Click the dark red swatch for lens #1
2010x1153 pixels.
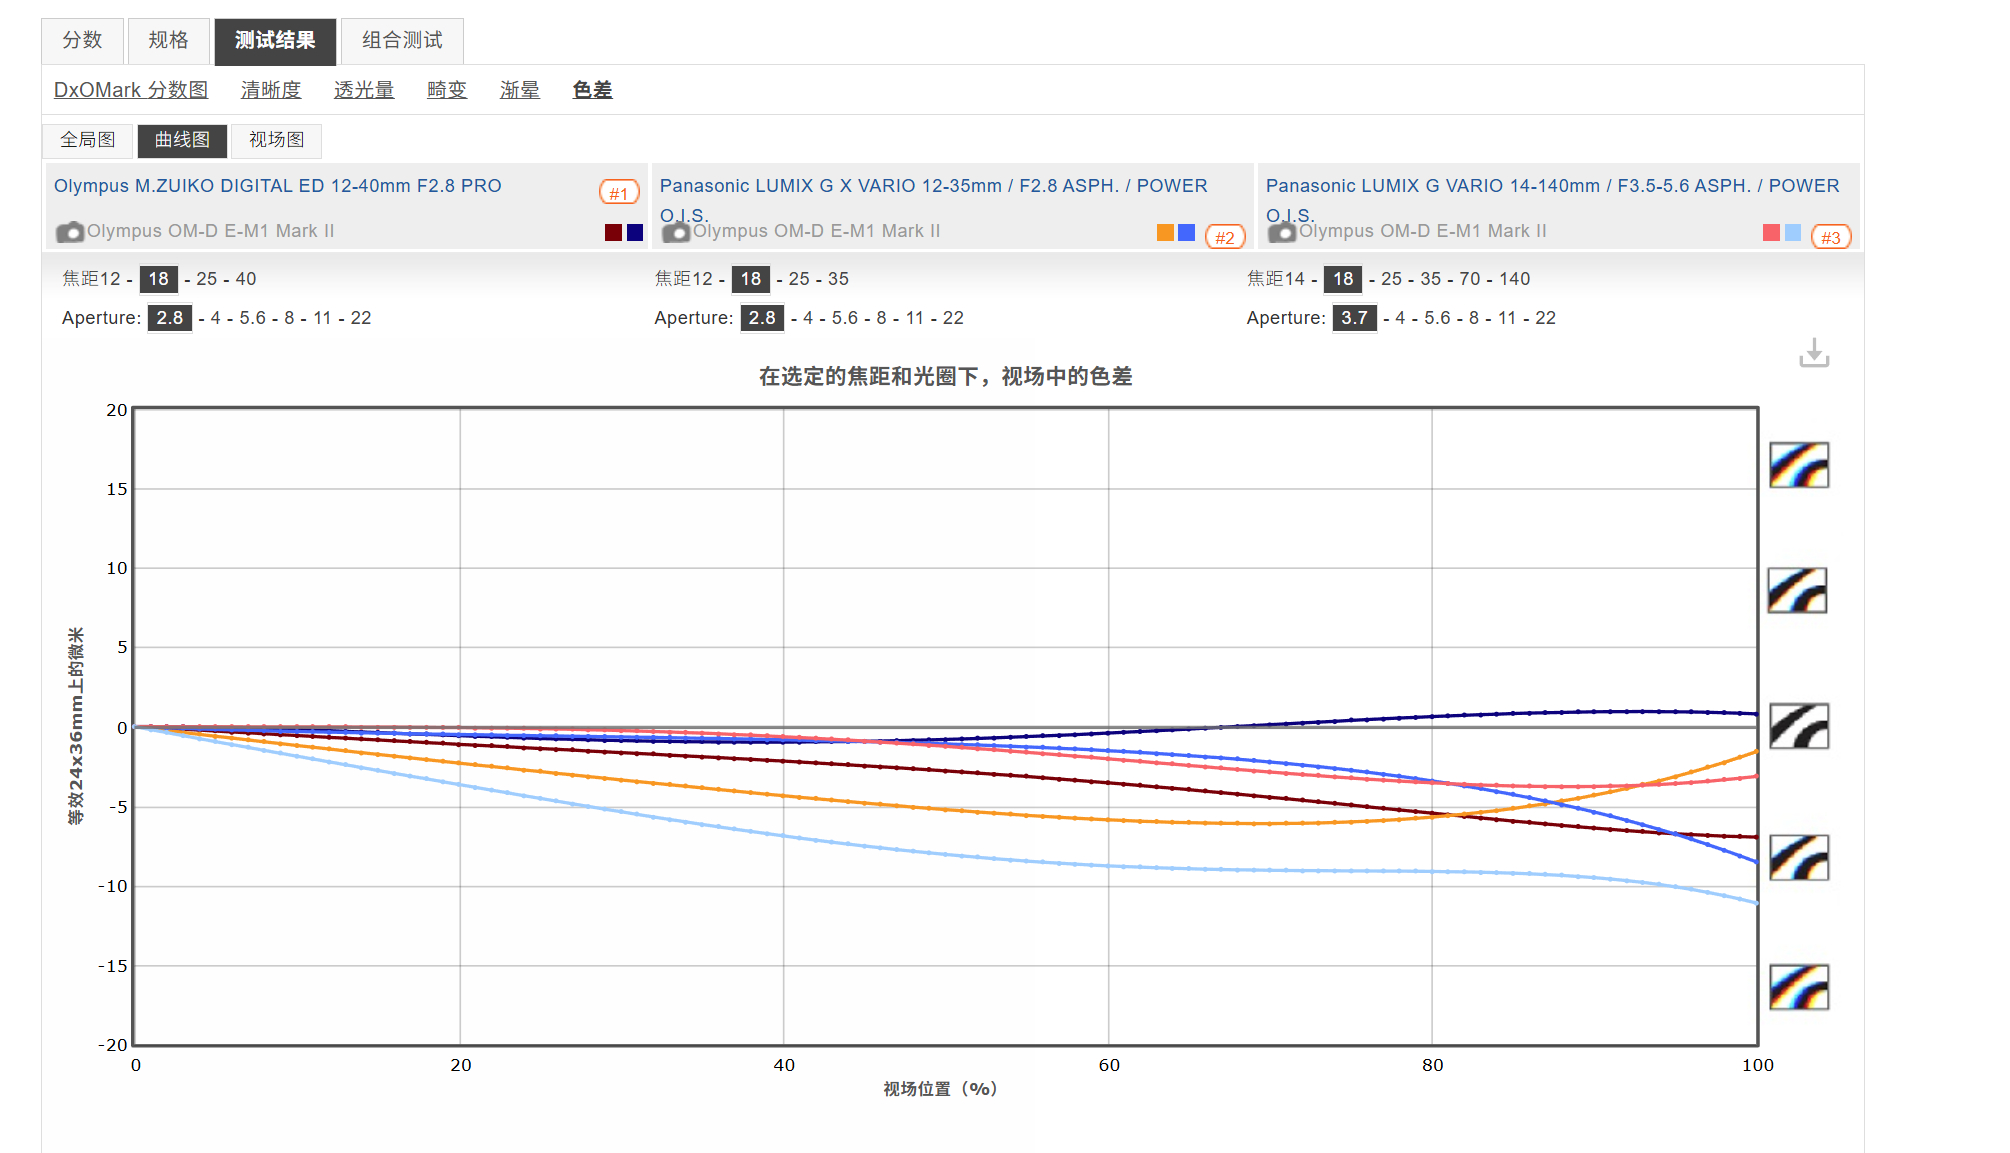click(x=613, y=232)
